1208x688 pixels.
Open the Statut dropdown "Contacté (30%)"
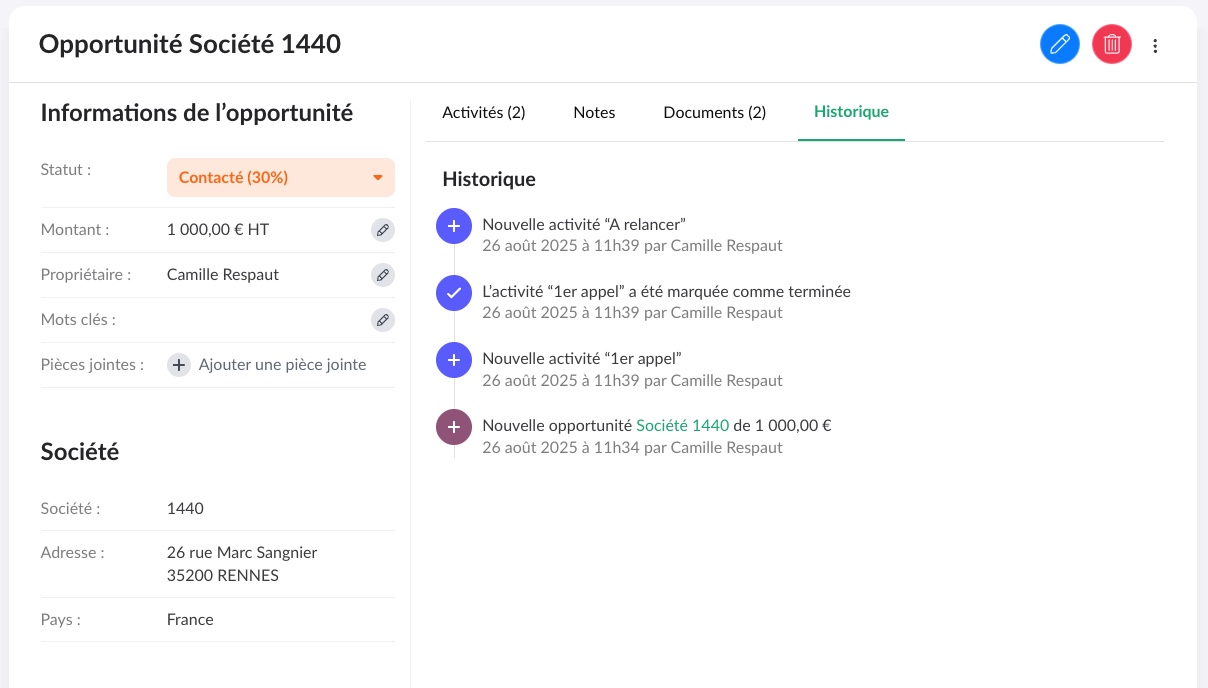(270, 178)
